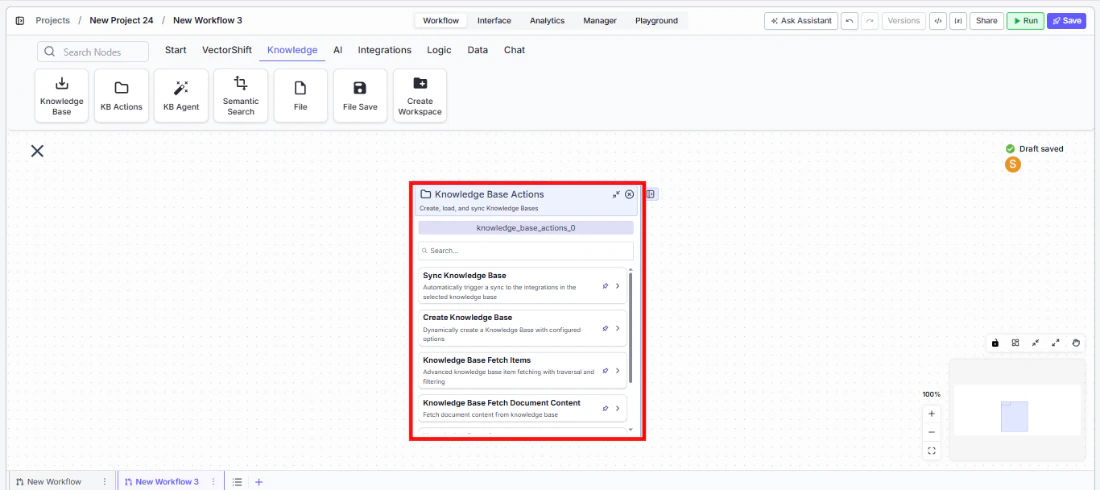Add the Create Workspace node
Image resolution: width=1100 pixels, height=490 pixels.
click(420, 95)
